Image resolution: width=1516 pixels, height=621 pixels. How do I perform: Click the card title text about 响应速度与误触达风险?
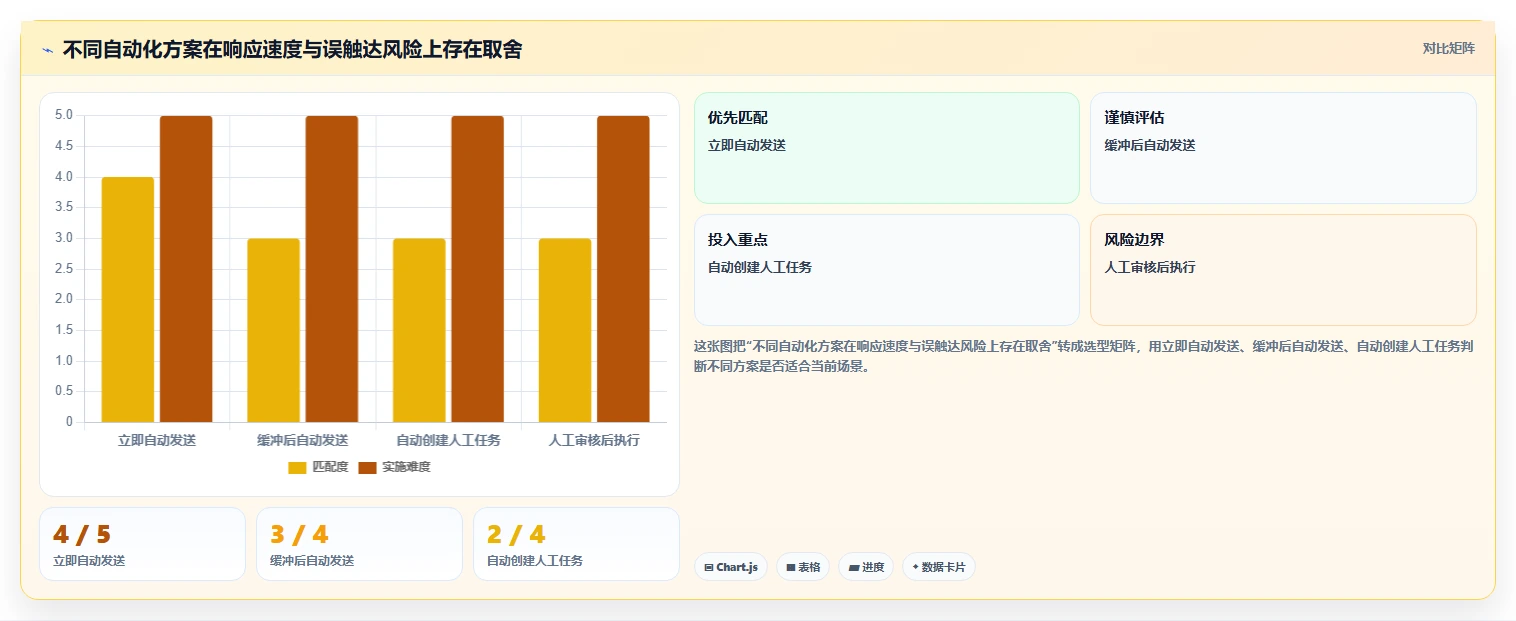(x=292, y=49)
